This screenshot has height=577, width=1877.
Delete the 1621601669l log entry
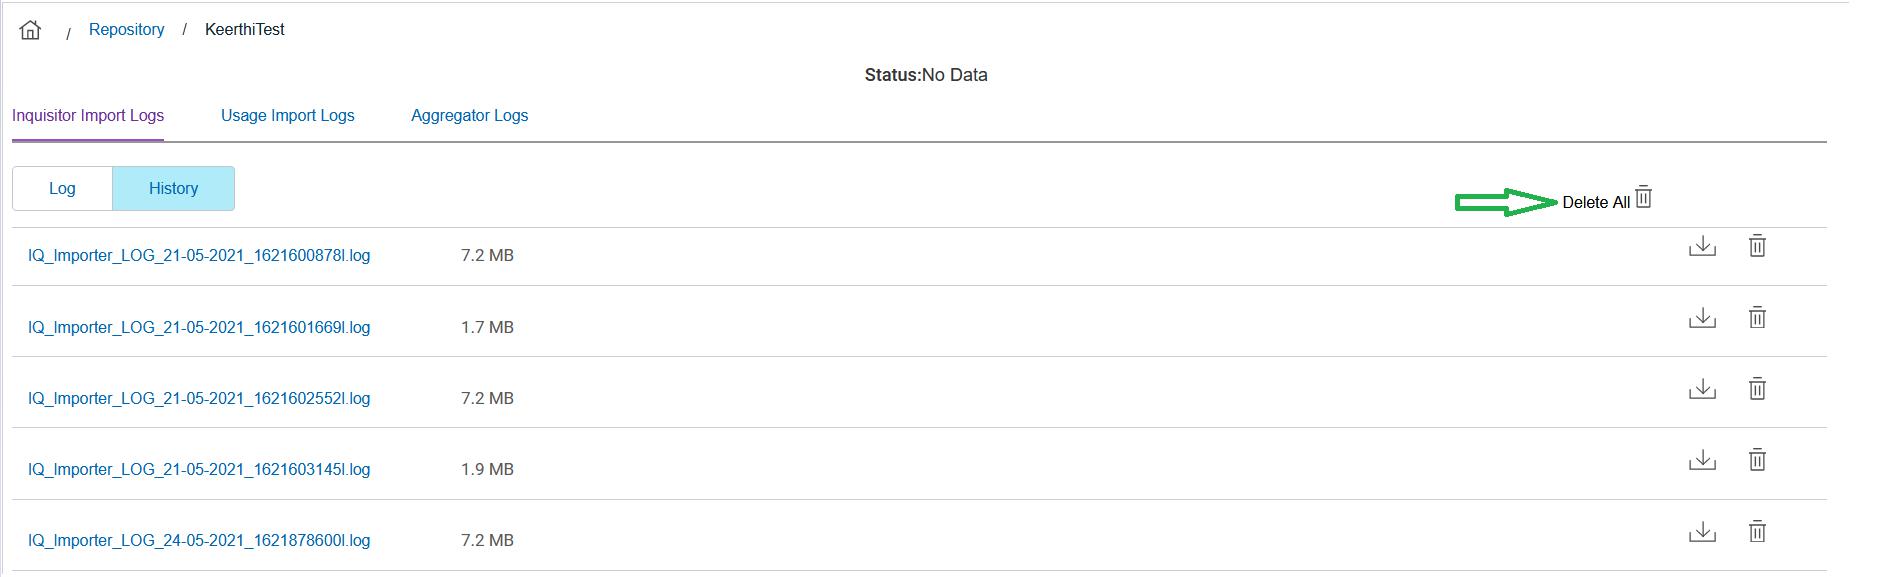coord(1757,318)
